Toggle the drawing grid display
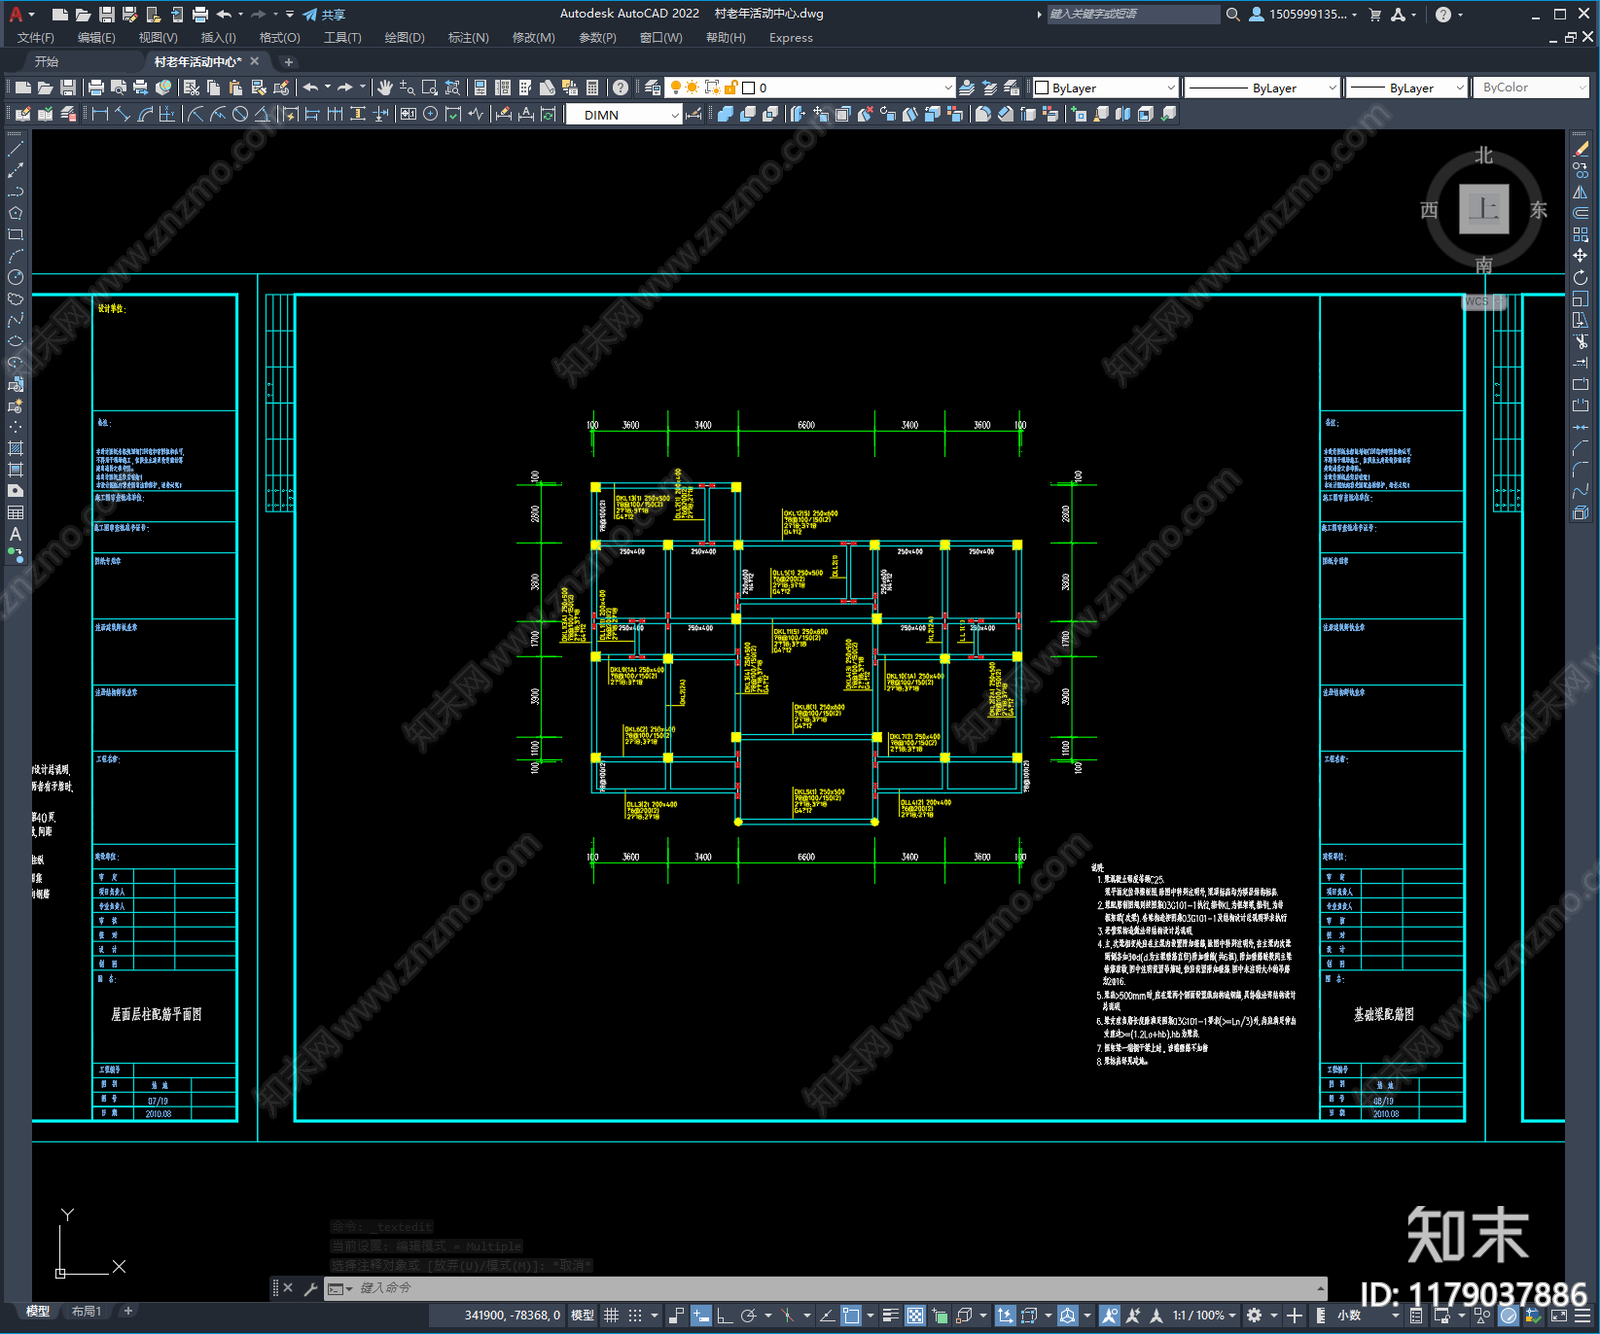This screenshot has height=1334, width=1600. [611, 1315]
